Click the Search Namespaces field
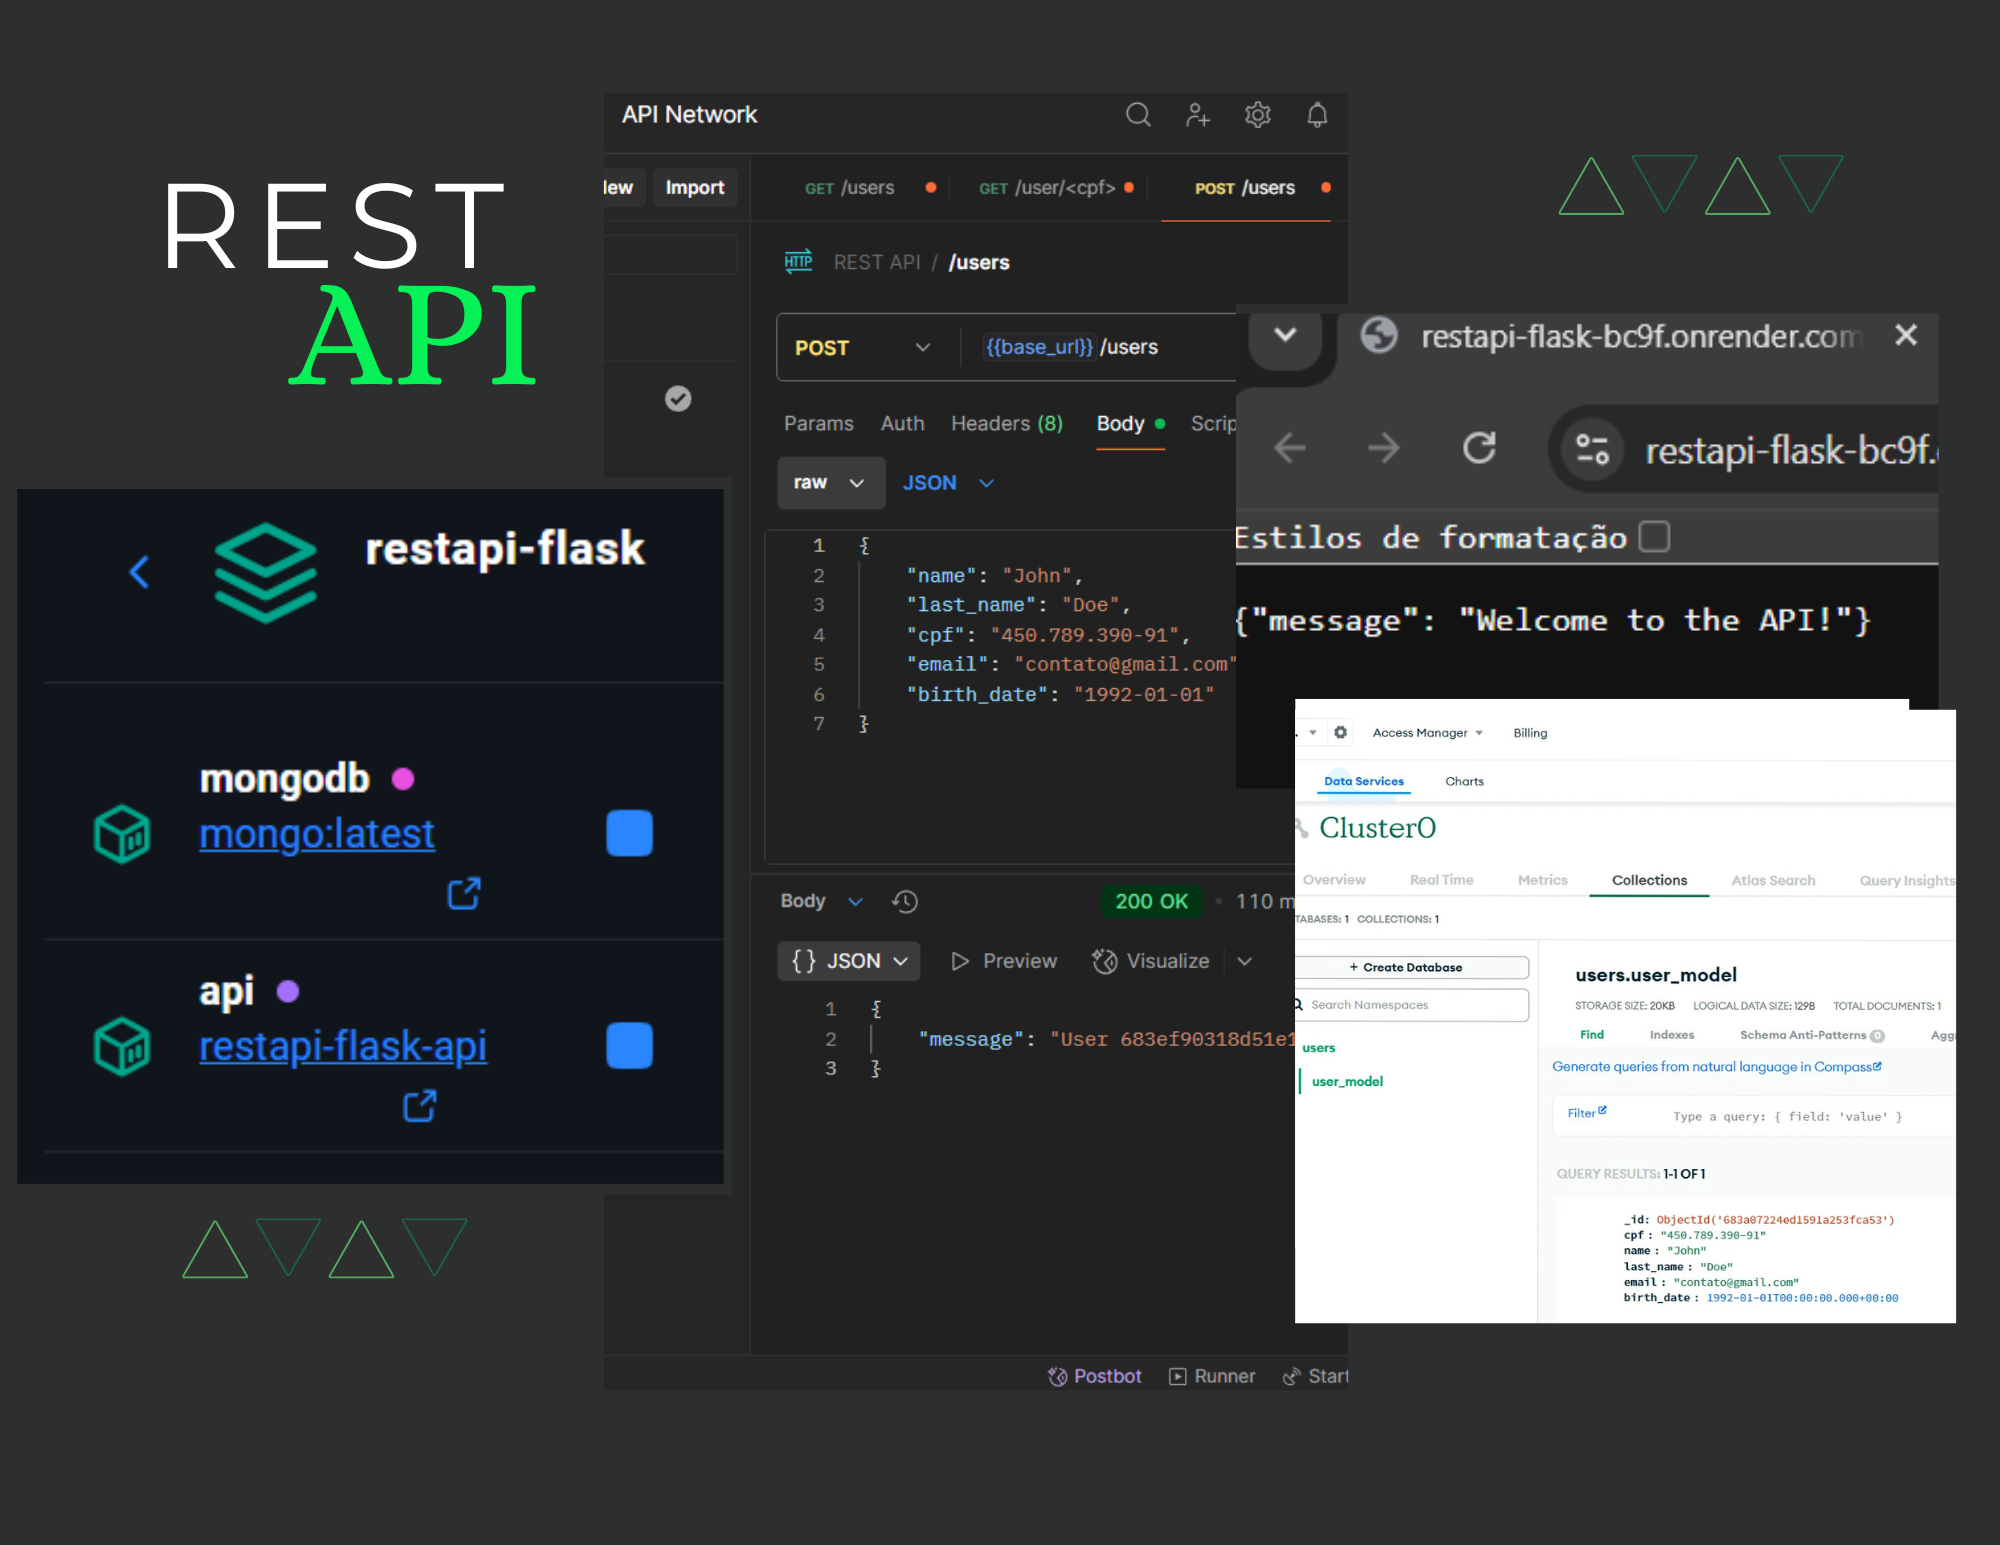This screenshot has height=1545, width=2000. click(x=1412, y=1005)
